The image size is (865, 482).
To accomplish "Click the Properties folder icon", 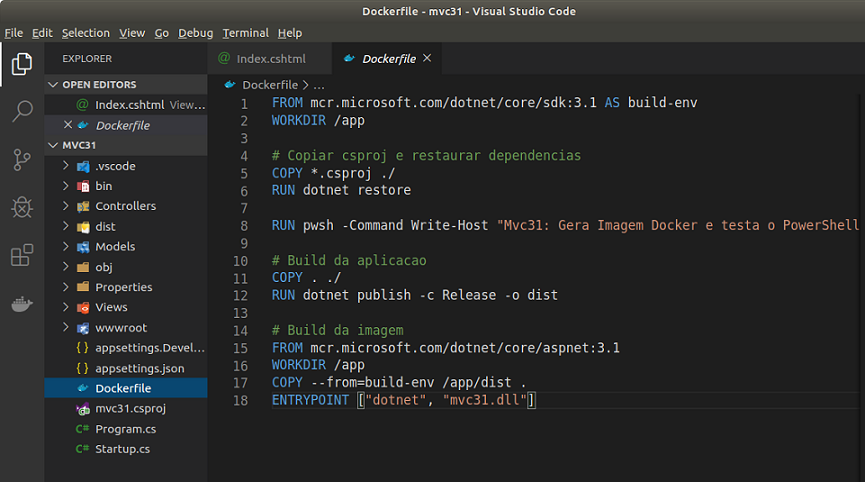I will pyautogui.click(x=83, y=287).
